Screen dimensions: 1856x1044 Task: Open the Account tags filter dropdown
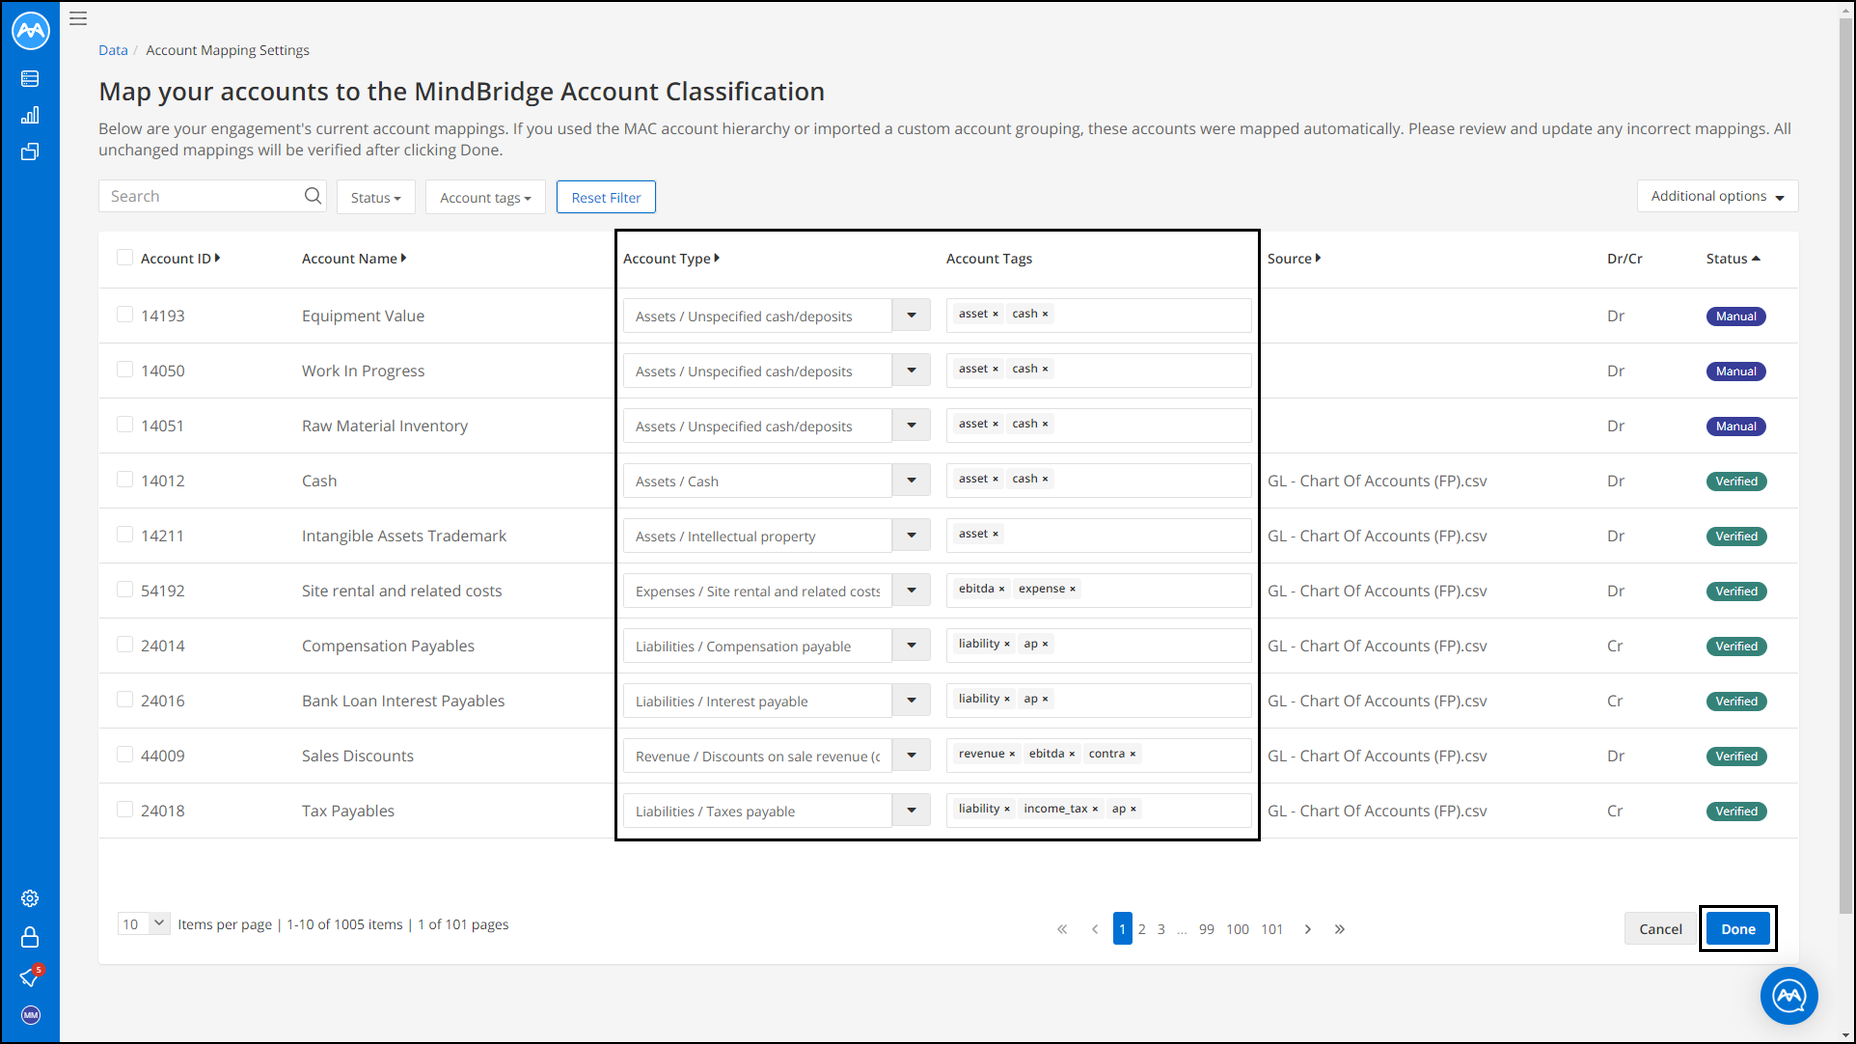pos(485,197)
